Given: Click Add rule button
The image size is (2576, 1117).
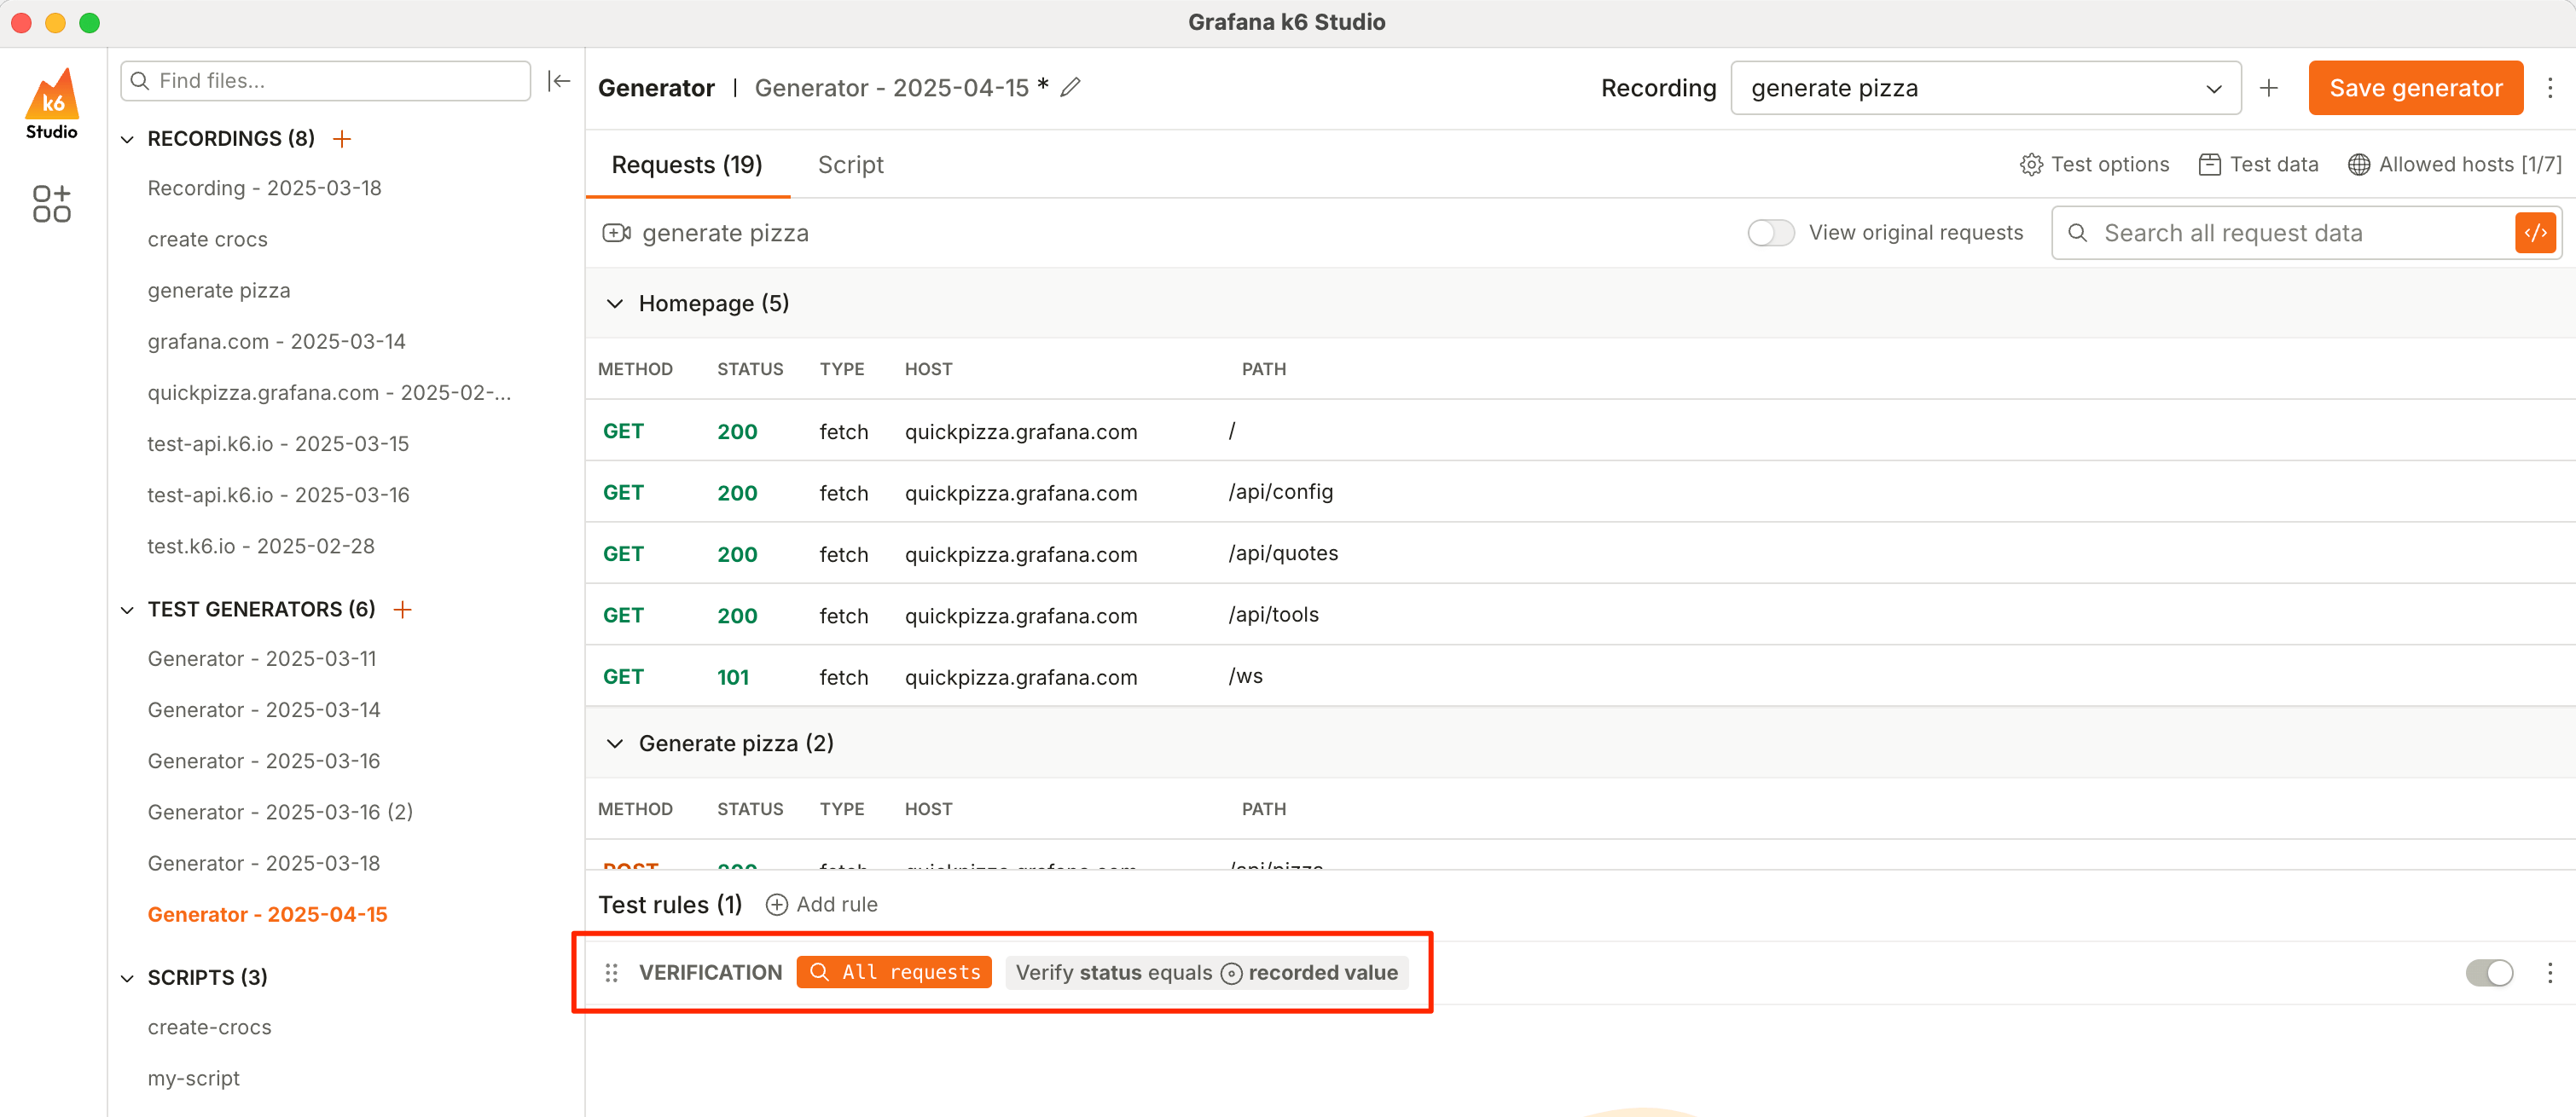Looking at the screenshot, I should tap(822, 904).
